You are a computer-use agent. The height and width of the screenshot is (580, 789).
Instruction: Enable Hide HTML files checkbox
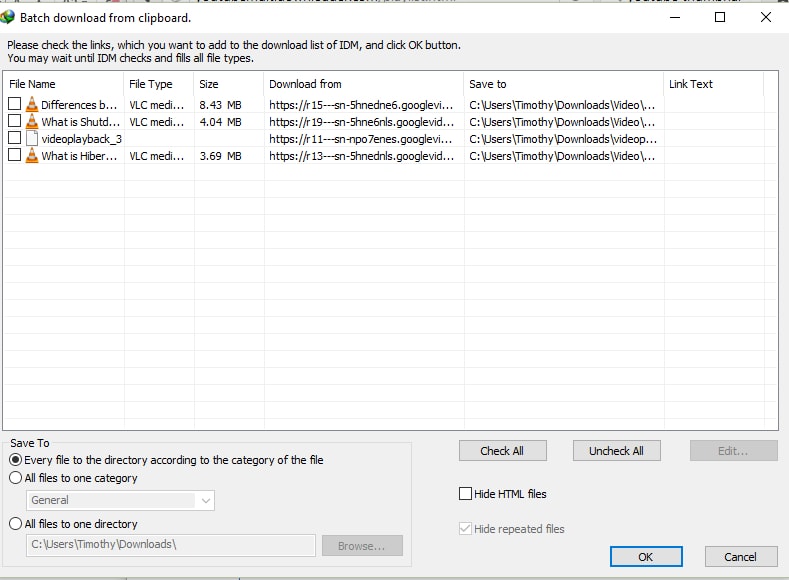(x=465, y=493)
